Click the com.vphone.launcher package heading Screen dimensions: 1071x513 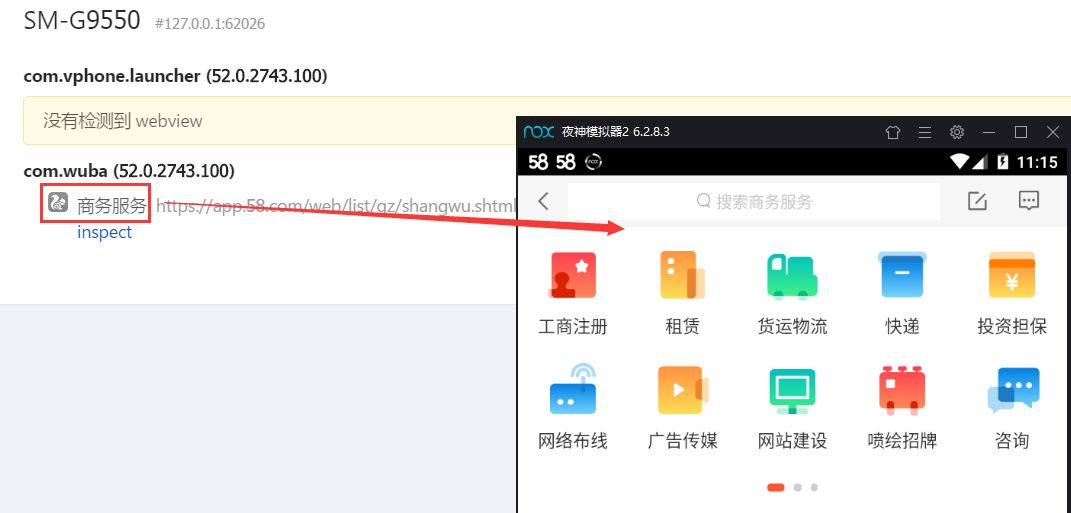pos(176,76)
